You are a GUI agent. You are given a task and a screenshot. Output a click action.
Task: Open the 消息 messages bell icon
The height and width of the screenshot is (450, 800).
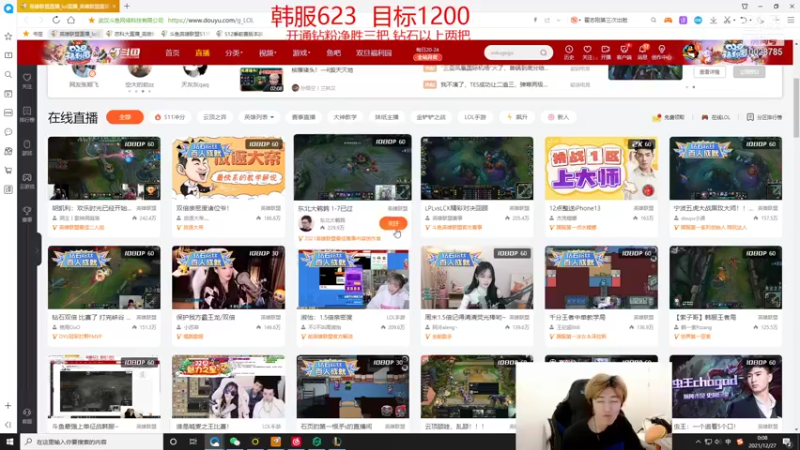(643, 52)
